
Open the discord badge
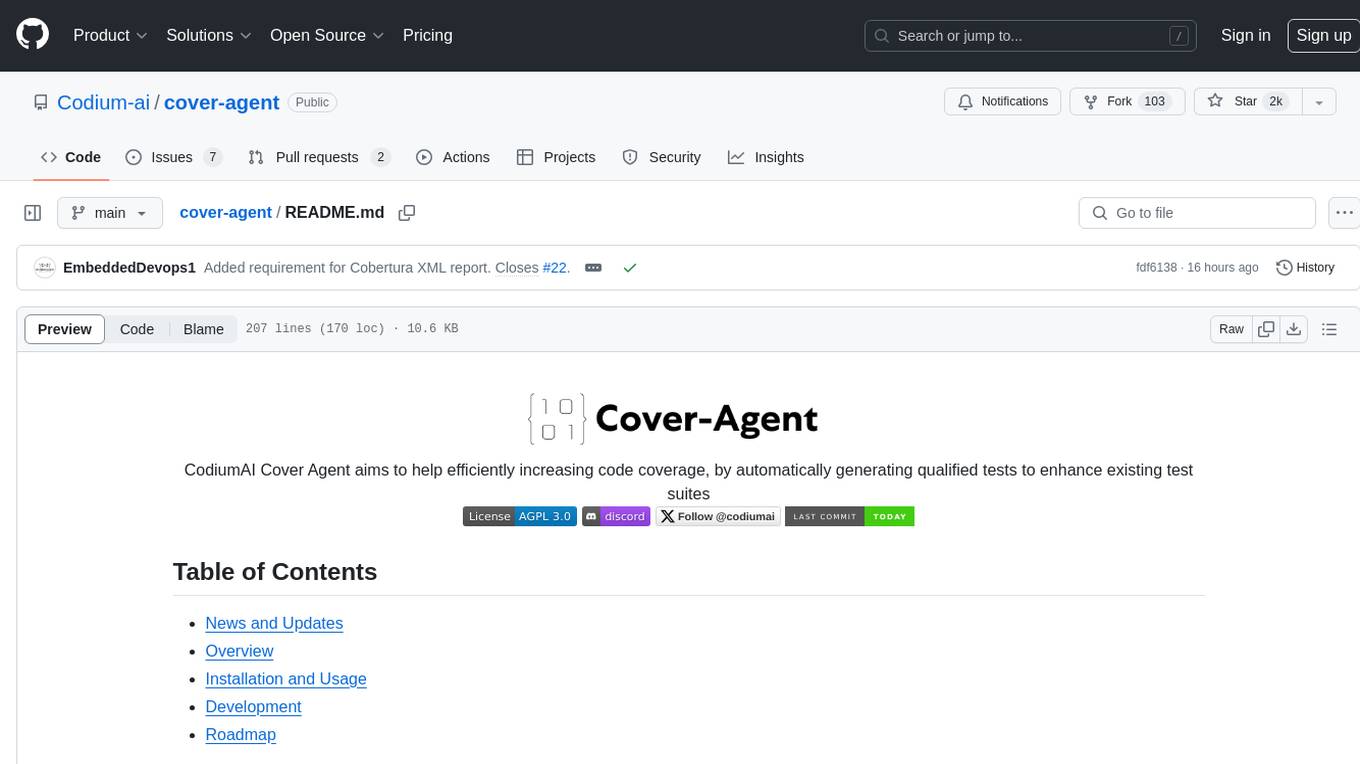point(616,516)
